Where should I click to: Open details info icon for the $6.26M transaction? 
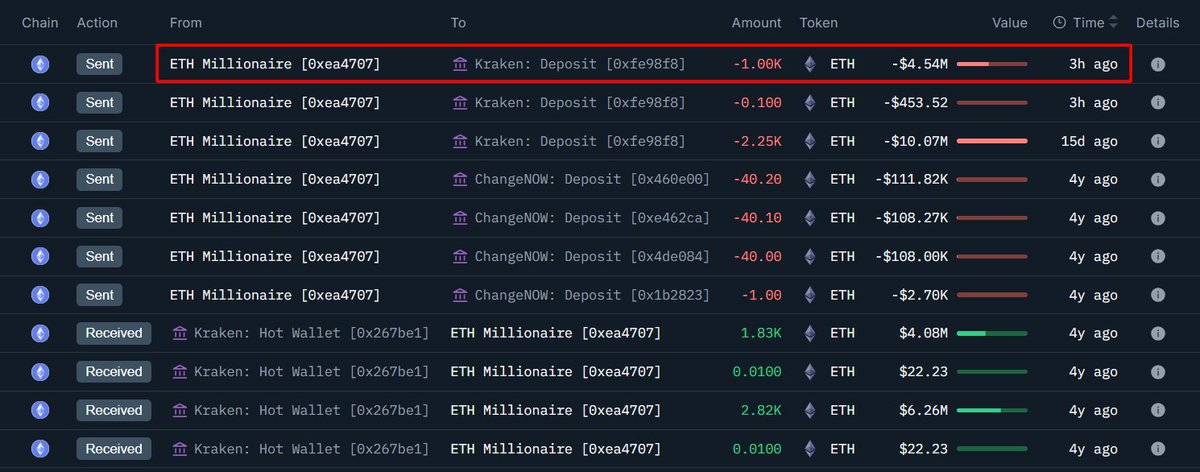click(1157, 410)
